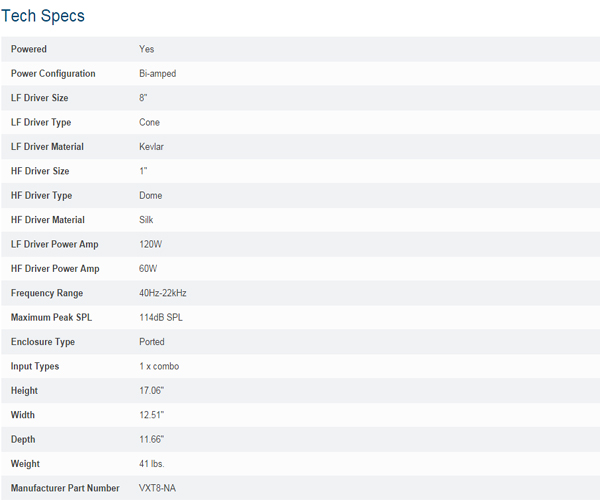Click the 60W HF power amp value
This screenshot has height=500, width=600.
point(148,269)
